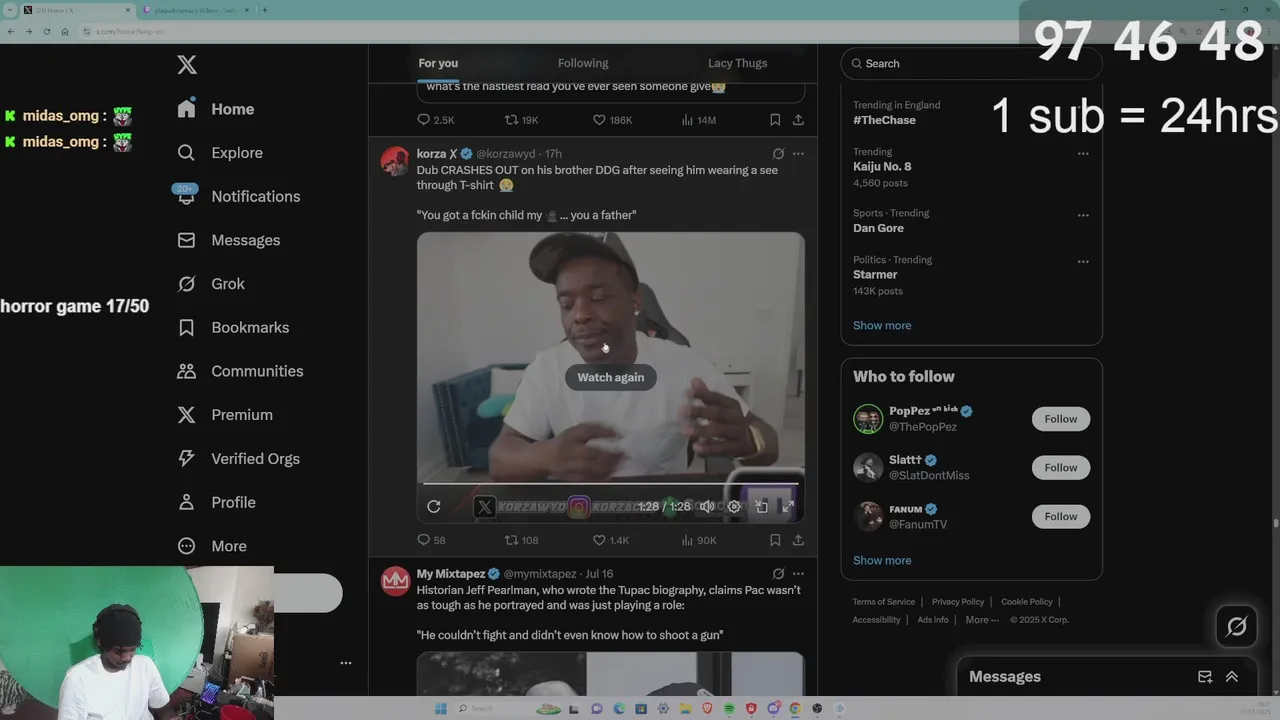This screenshot has width=1280, height=720.
Task: Open the footer More dropdown
Action: click(982, 620)
